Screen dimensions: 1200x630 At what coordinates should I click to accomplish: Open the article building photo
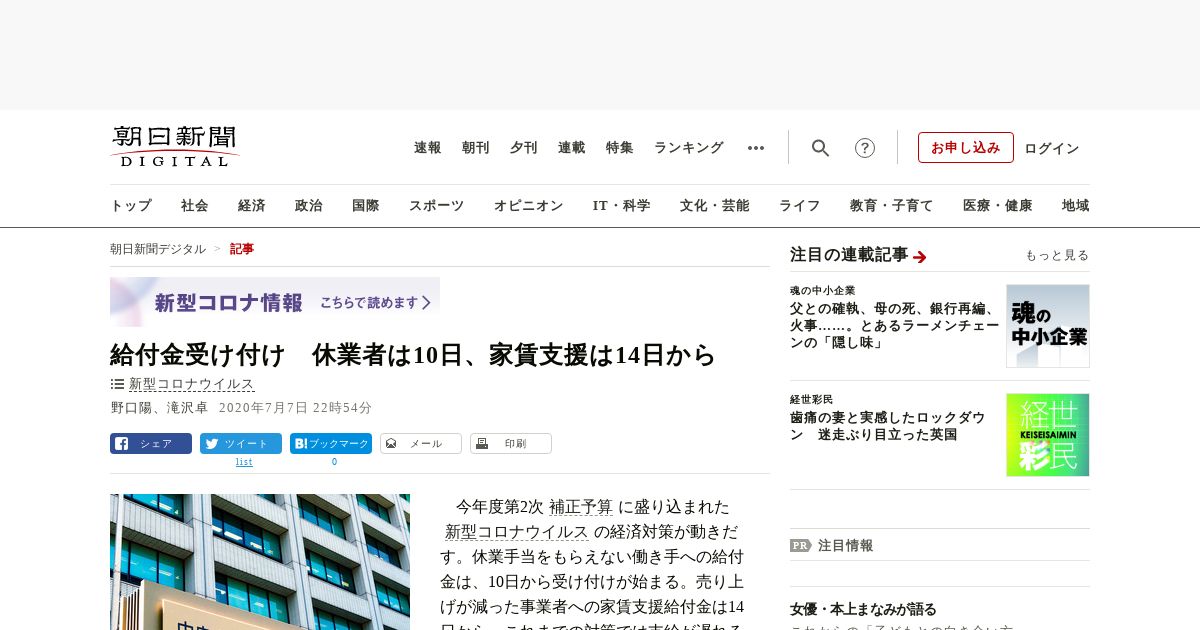tap(260, 562)
